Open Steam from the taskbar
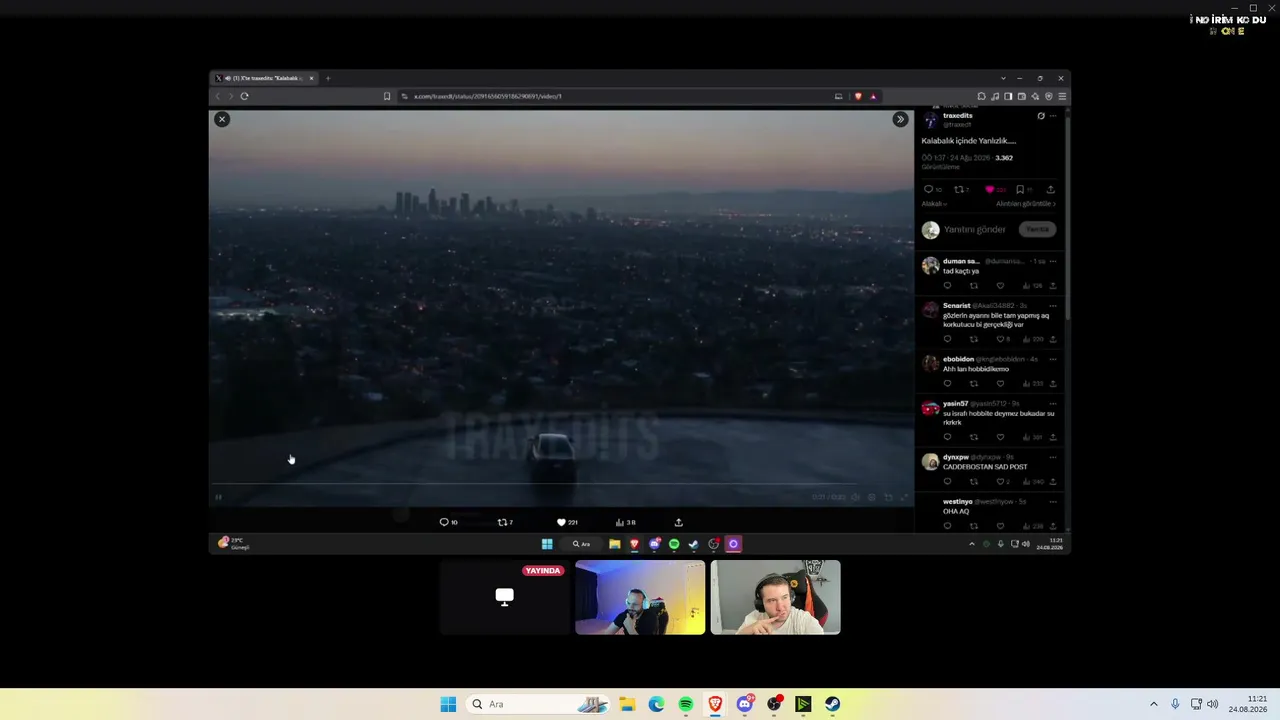Image resolution: width=1280 pixels, height=720 pixels. (832, 704)
